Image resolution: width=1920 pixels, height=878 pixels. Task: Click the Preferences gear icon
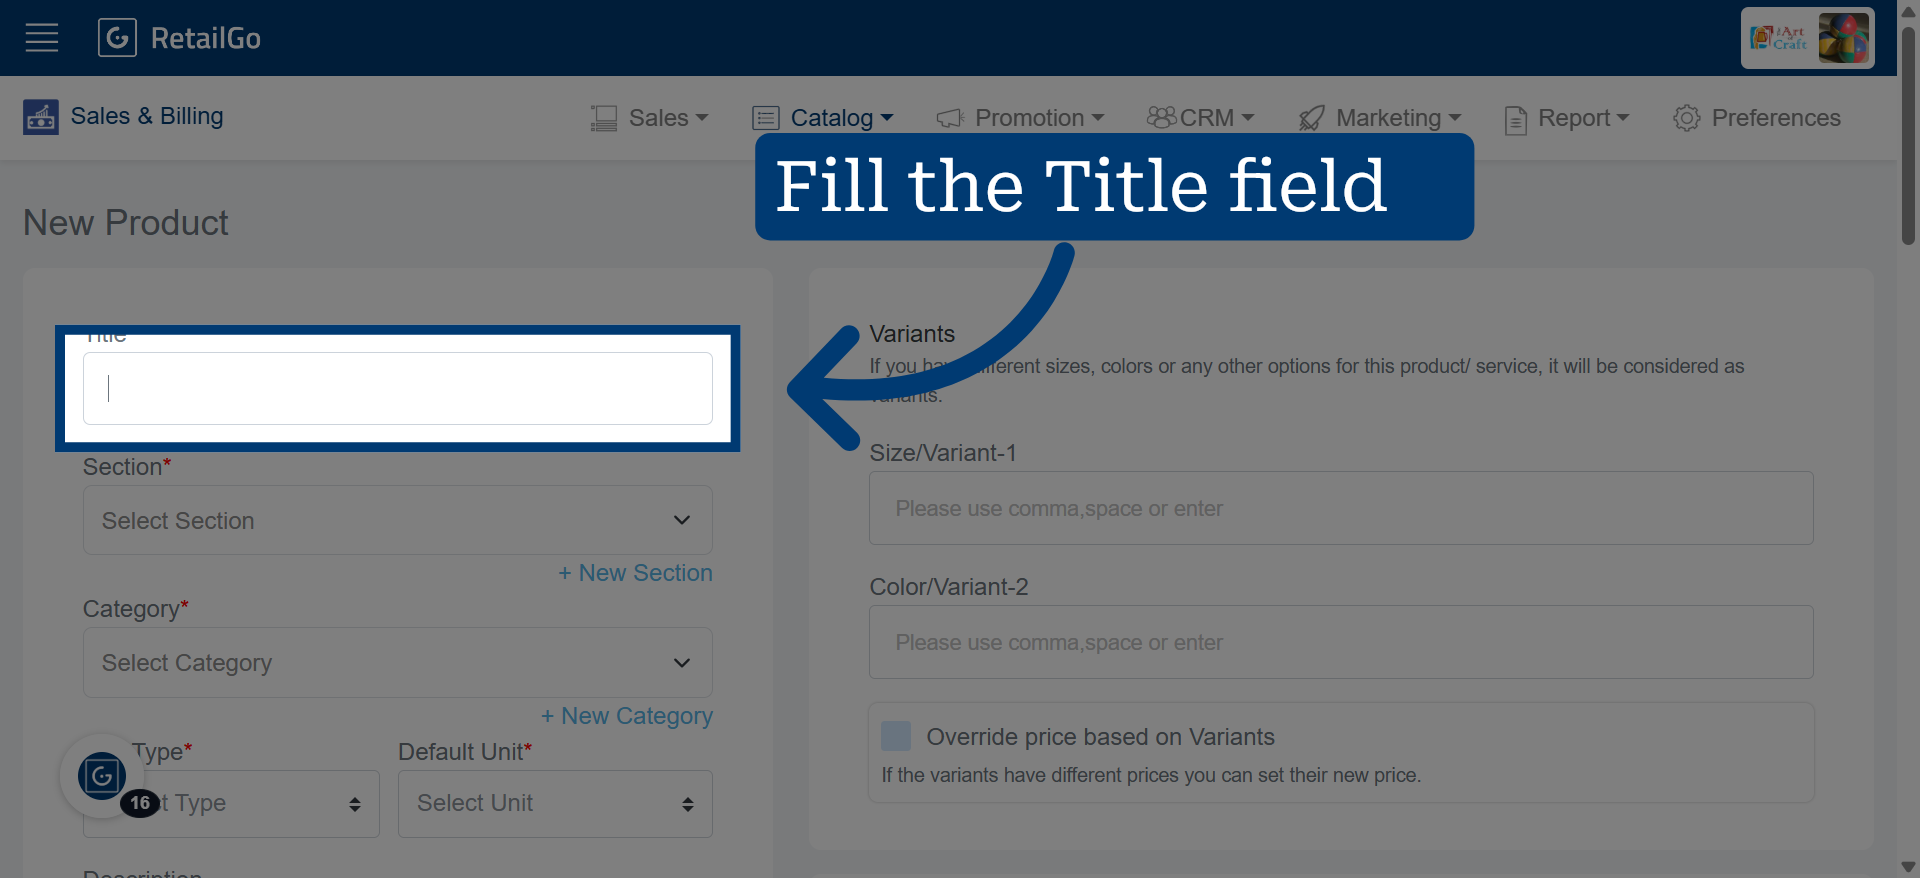pos(1687,118)
